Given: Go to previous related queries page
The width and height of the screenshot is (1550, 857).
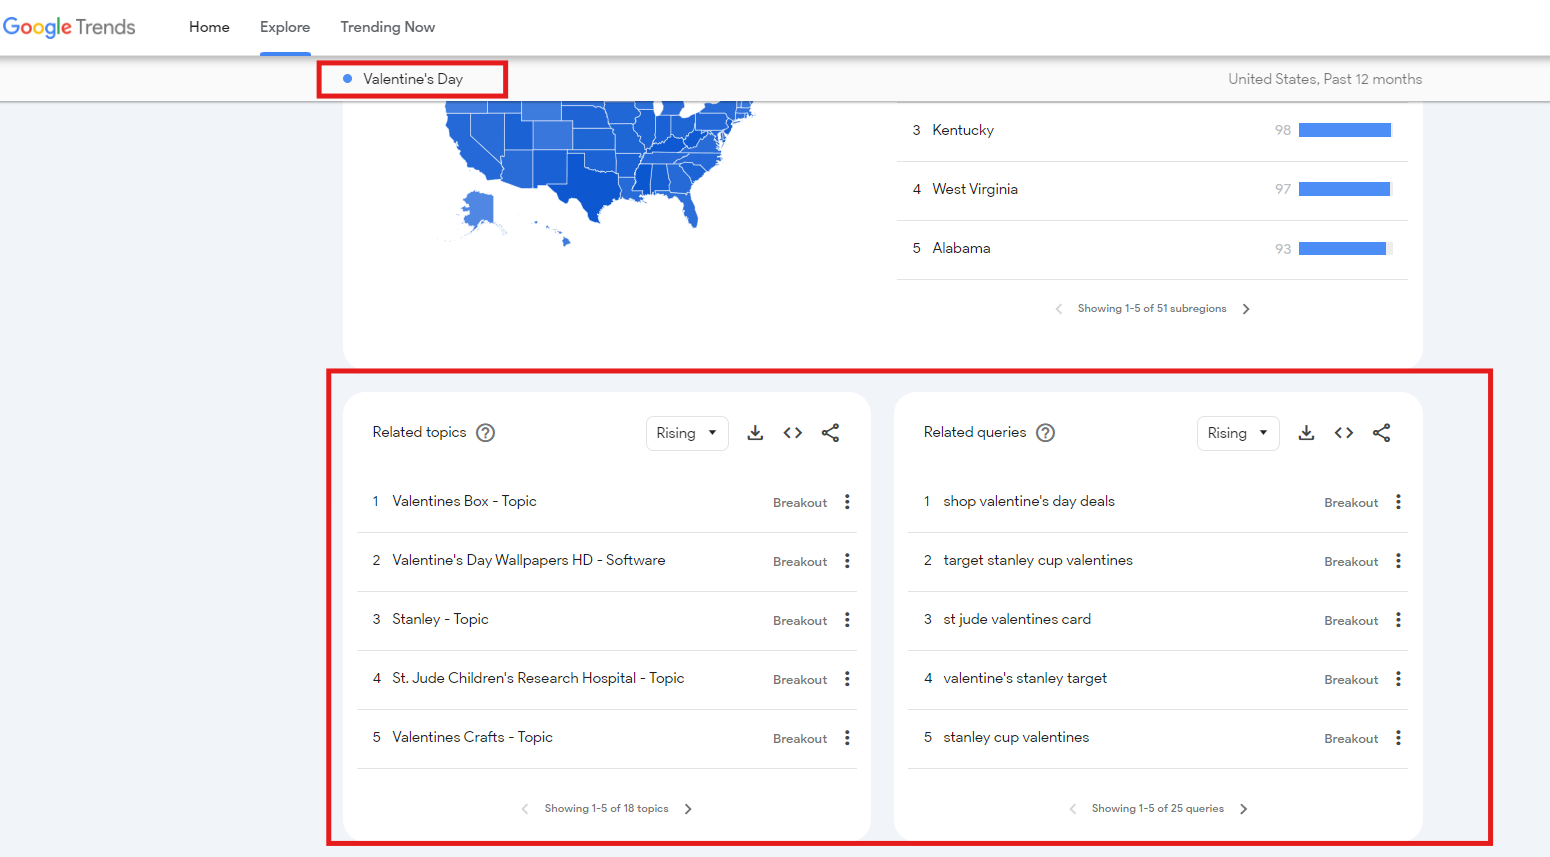Looking at the screenshot, I should tap(1073, 809).
